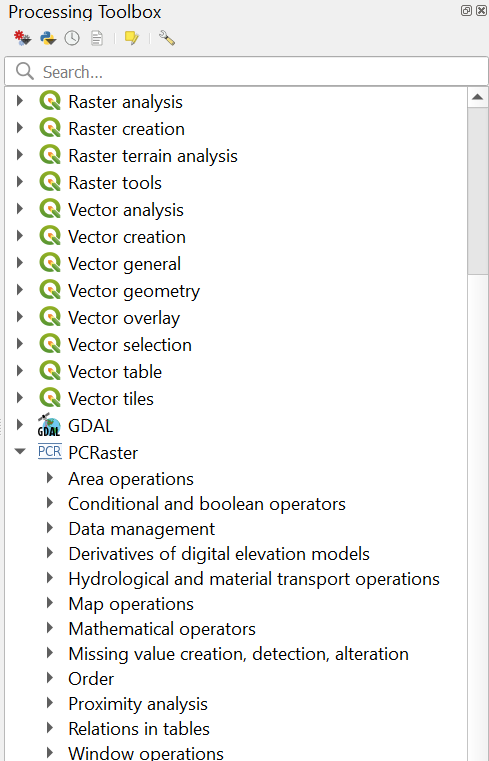The width and height of the screenshot is (489, 761).
Task: Open the processing History clock icon
Action: [x=72, y=38]
